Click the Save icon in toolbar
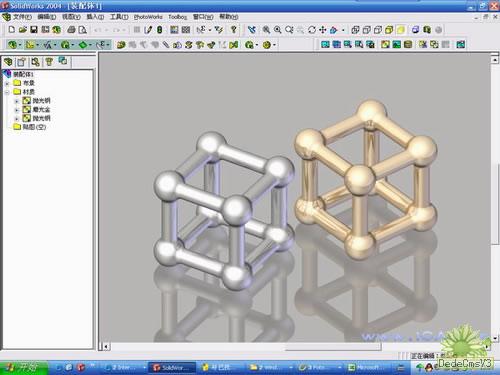The width and height of the screenshot is (500, 375). point(34,30)
